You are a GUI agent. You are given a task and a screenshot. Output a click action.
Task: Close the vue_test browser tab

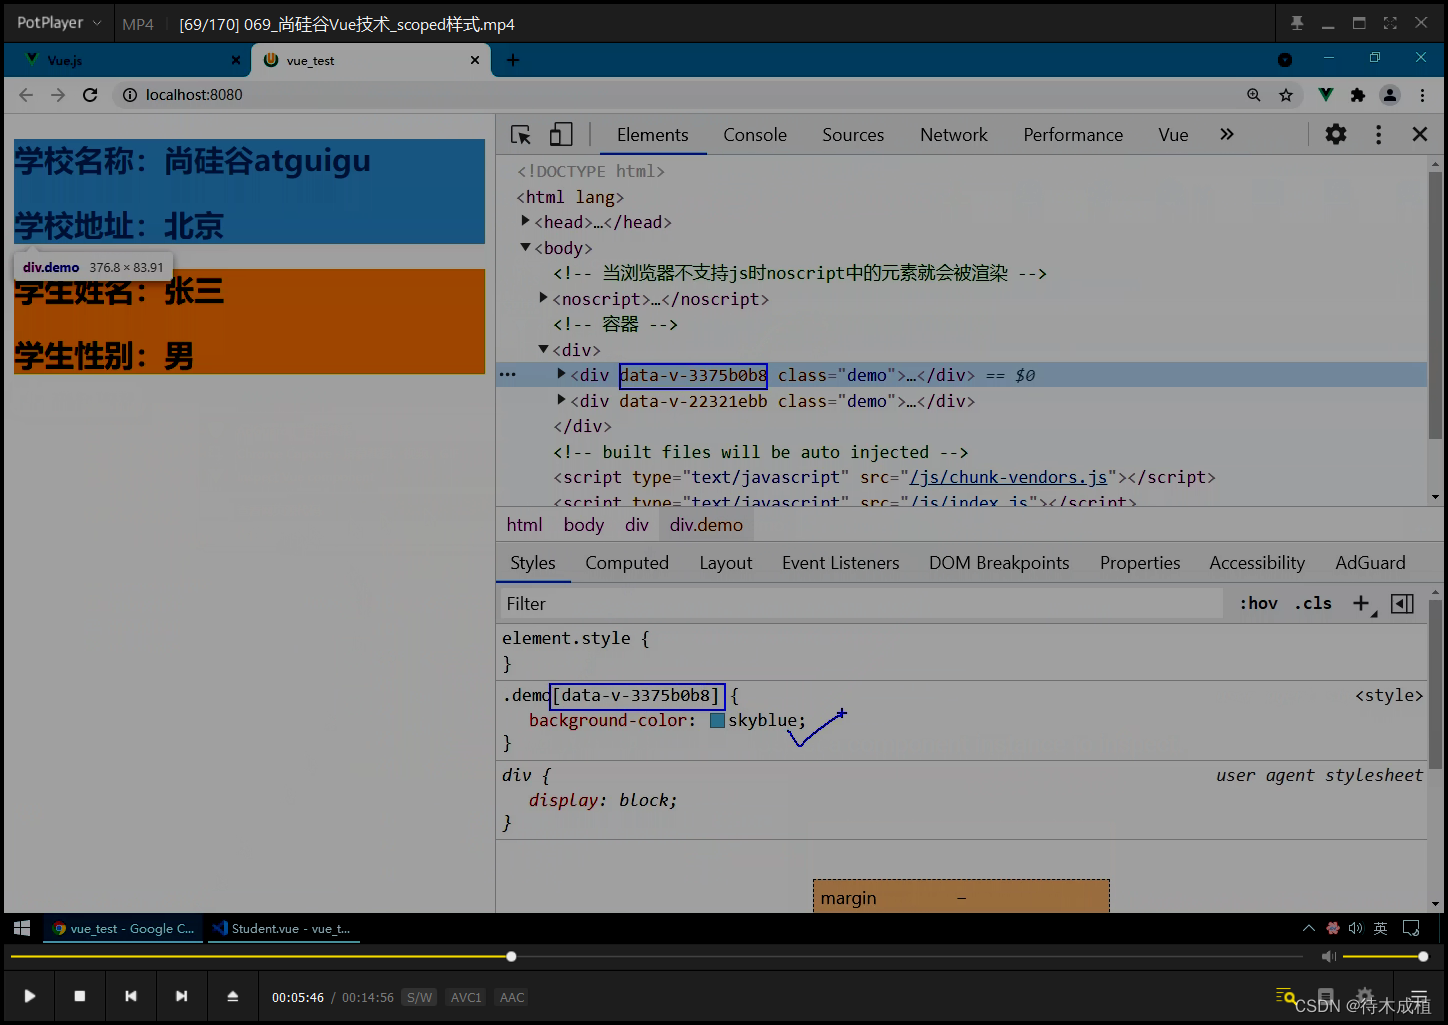(x=475, y=60)
